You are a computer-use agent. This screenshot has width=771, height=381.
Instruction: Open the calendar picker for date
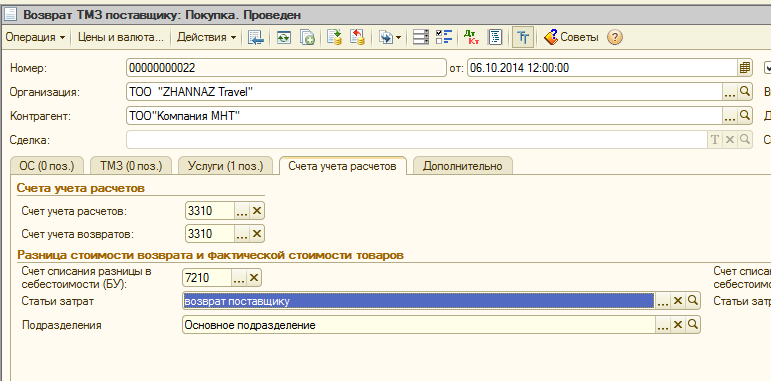coord(745,68)
